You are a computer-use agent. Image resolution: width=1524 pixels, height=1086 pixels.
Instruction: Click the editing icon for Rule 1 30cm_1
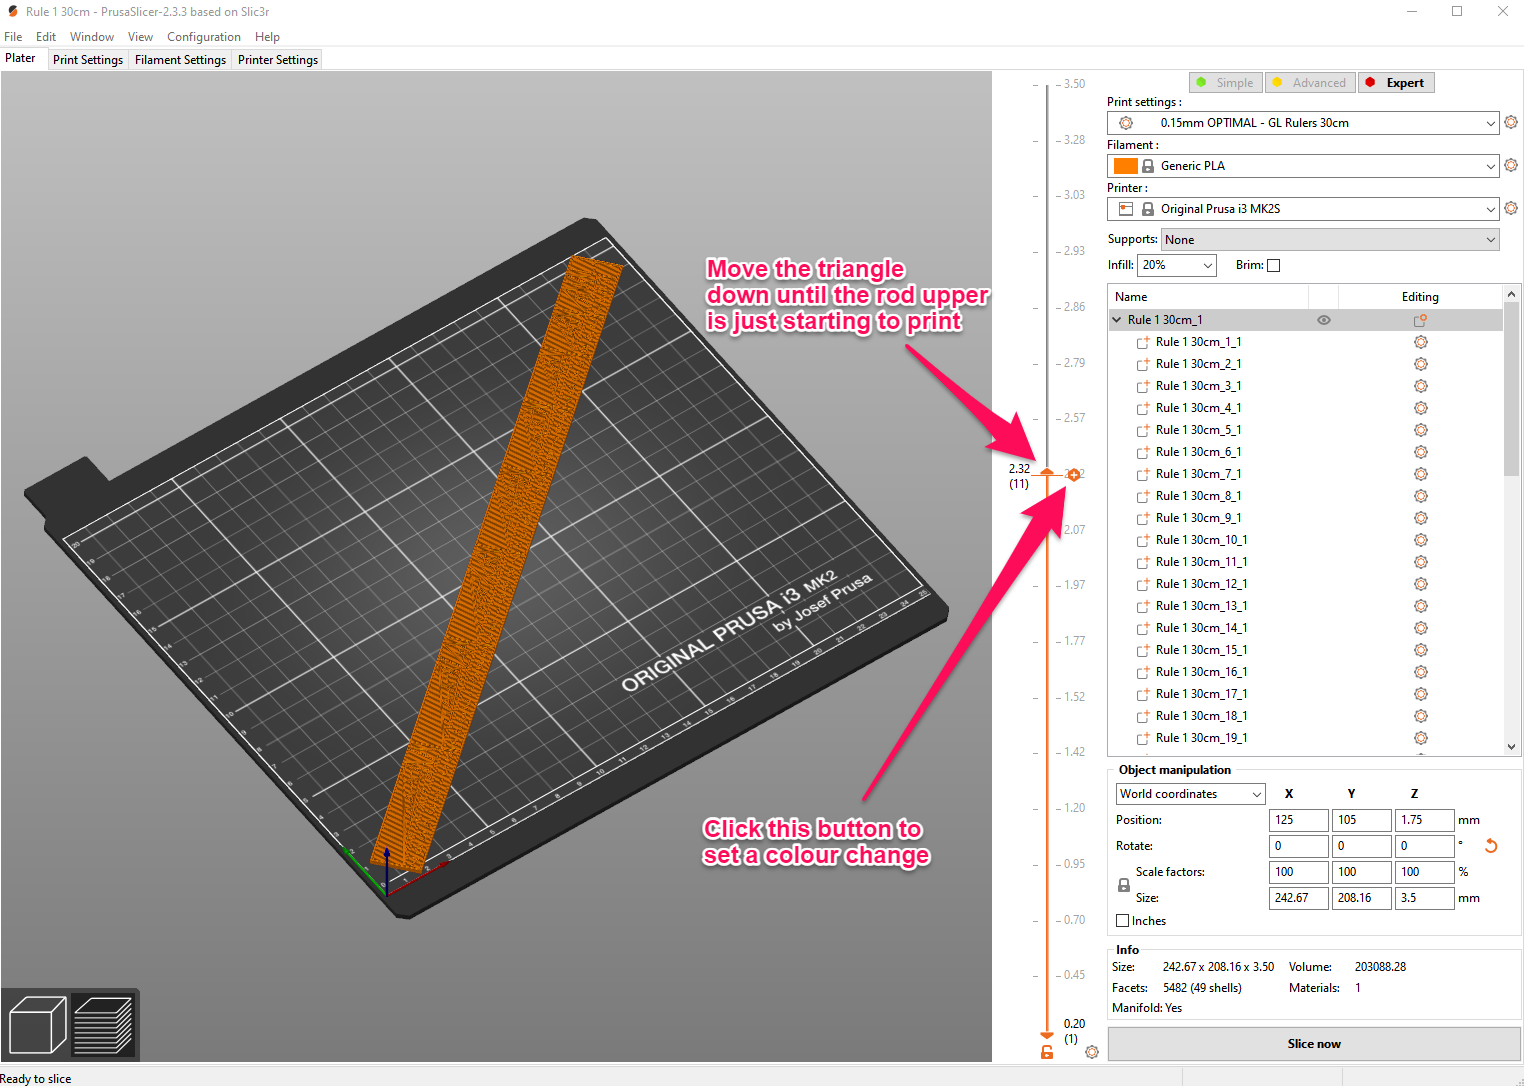pos(1420,320)
